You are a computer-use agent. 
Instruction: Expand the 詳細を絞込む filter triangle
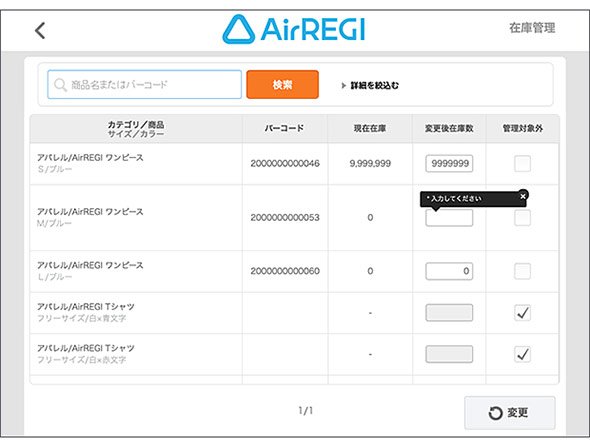point(344,85)
